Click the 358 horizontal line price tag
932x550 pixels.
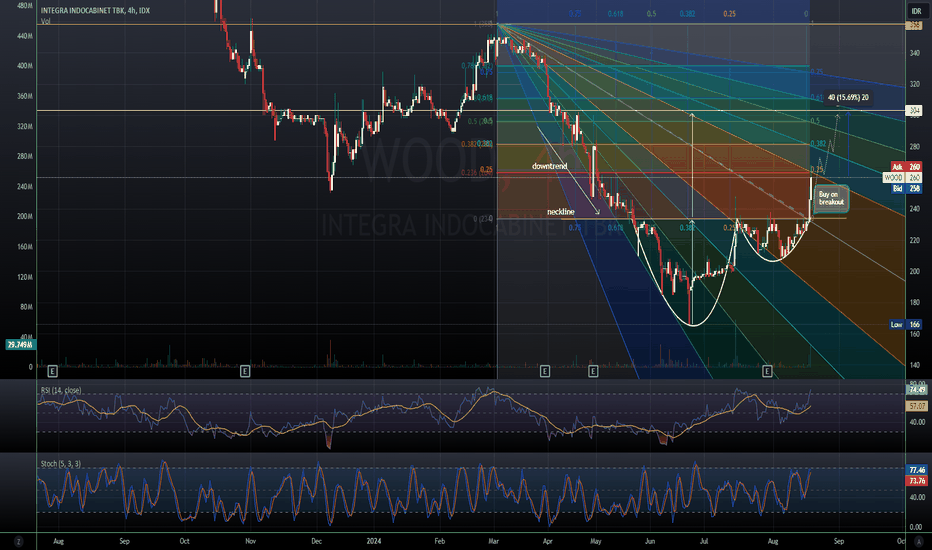(x=914, y=25)
